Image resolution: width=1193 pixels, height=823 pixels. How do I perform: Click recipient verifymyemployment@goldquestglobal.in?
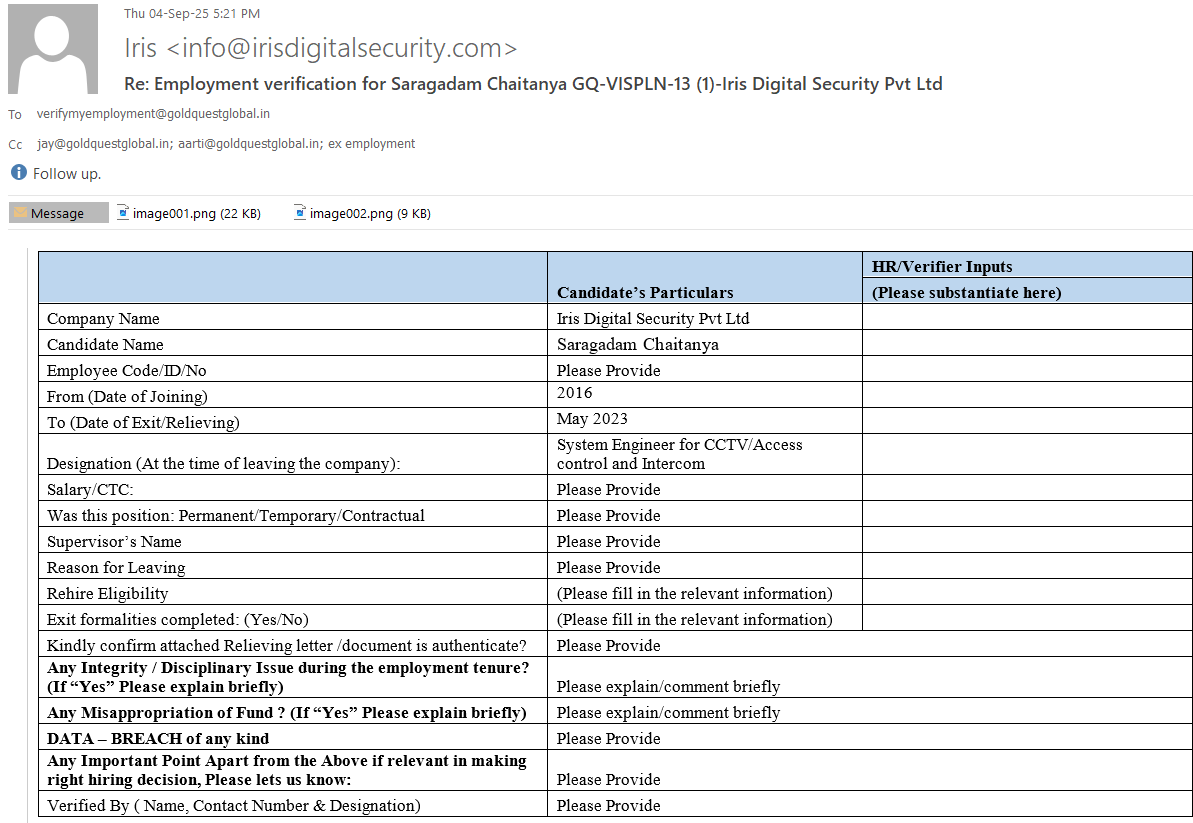coord(153,113)
